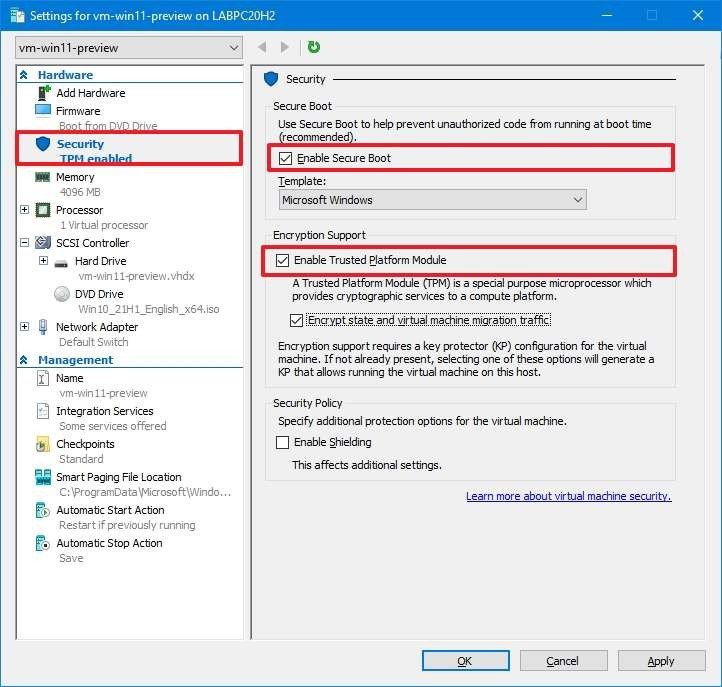Viewport: 722px width, 687px height.
Task: Select Automatic Stop Action item
Action: click(109, 543)
